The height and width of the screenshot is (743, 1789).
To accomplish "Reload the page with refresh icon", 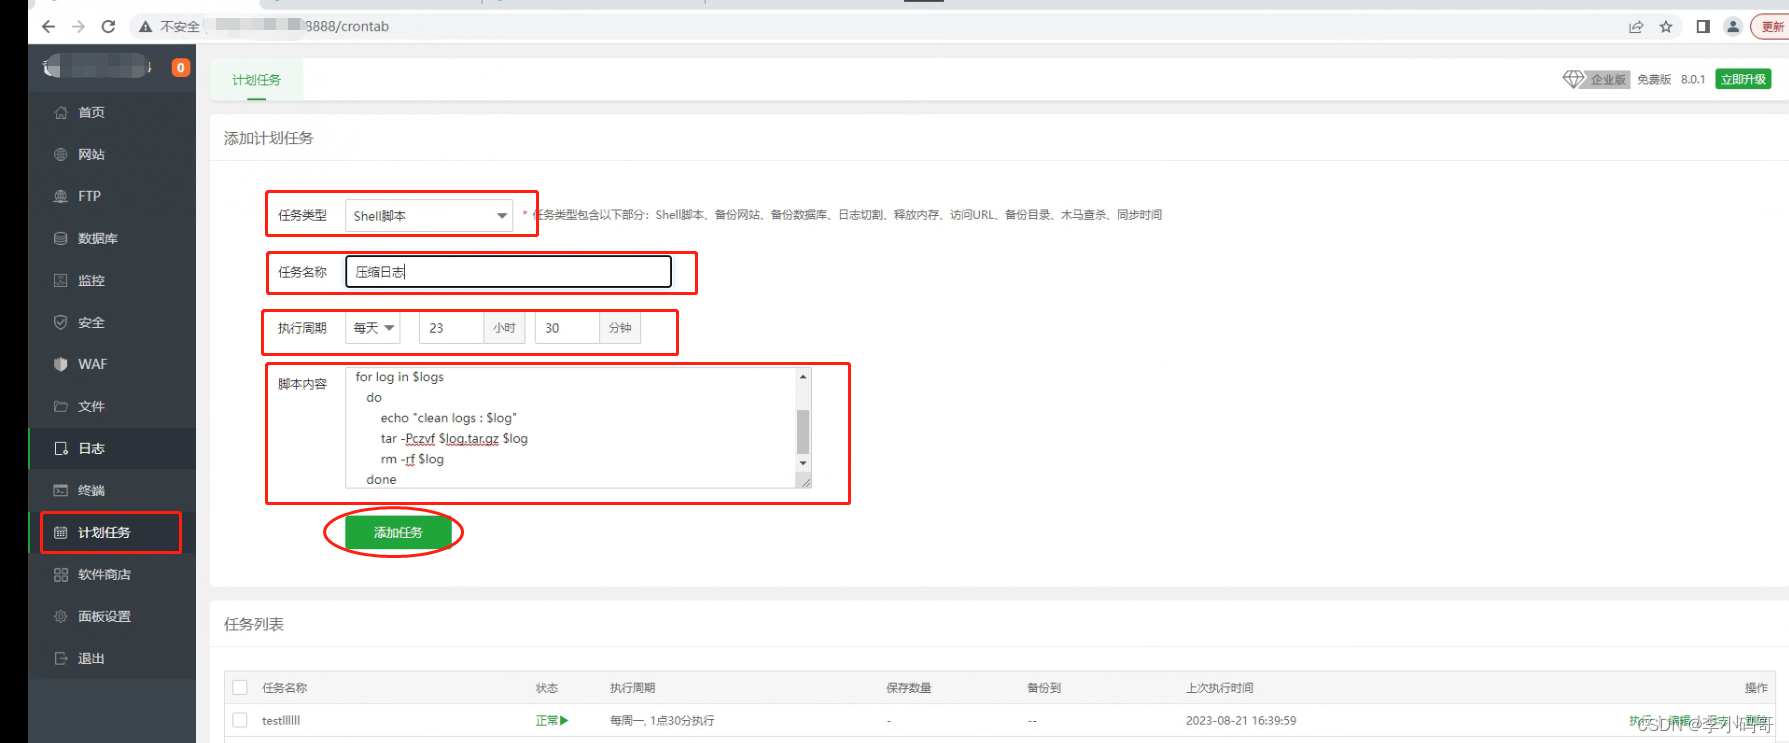I will pos(108,27).
